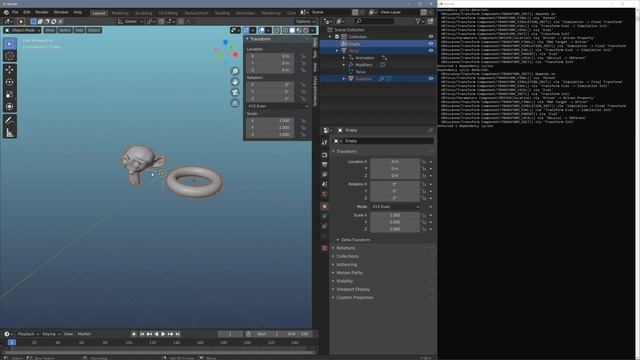Open the viewport View menu
640x360 pixels.
coord(49,30)
